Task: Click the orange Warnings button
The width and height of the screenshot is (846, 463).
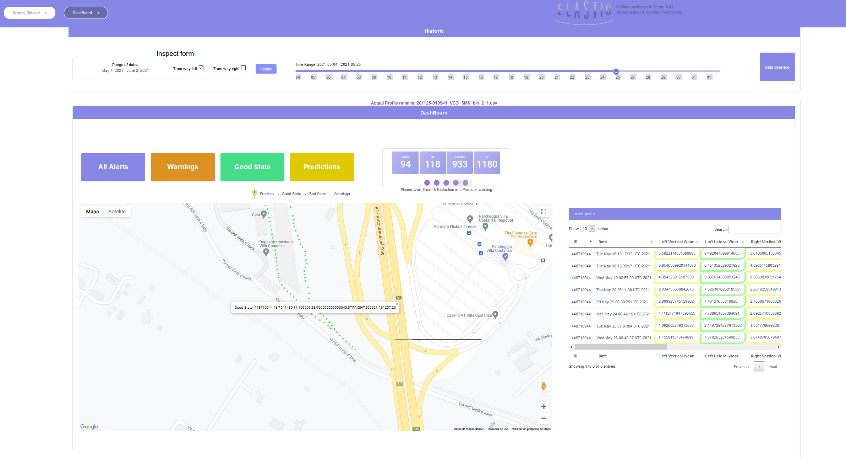Action: click(x=182, y=167)
